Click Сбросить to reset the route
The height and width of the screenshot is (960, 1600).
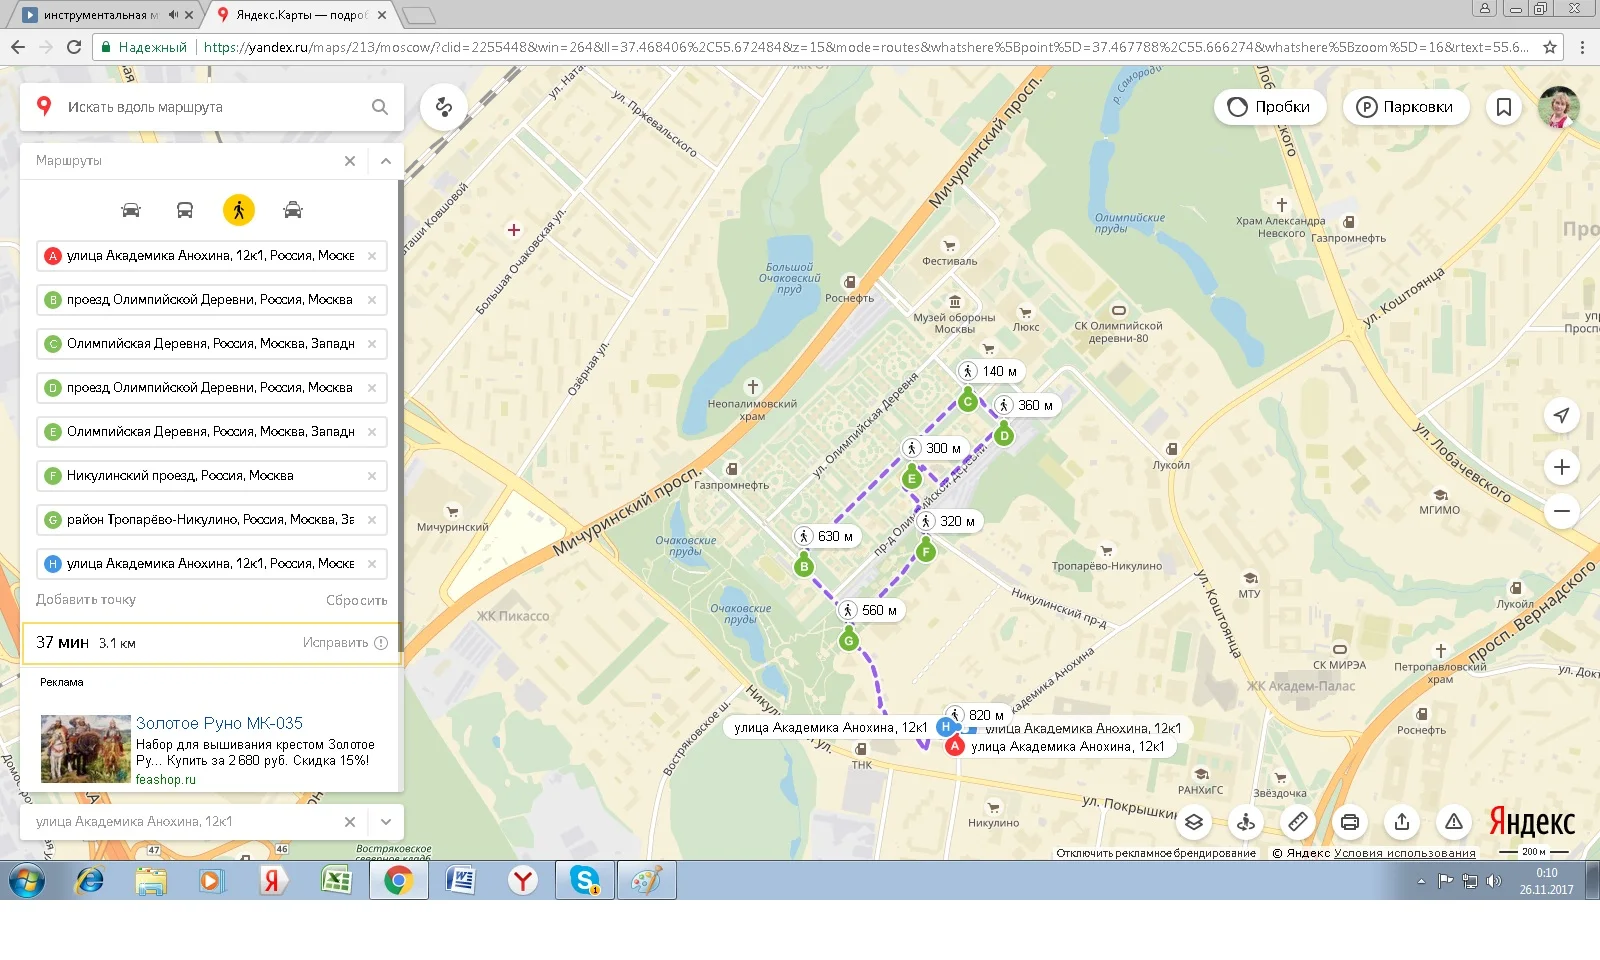pyautogui.click(x=357, y=600)
